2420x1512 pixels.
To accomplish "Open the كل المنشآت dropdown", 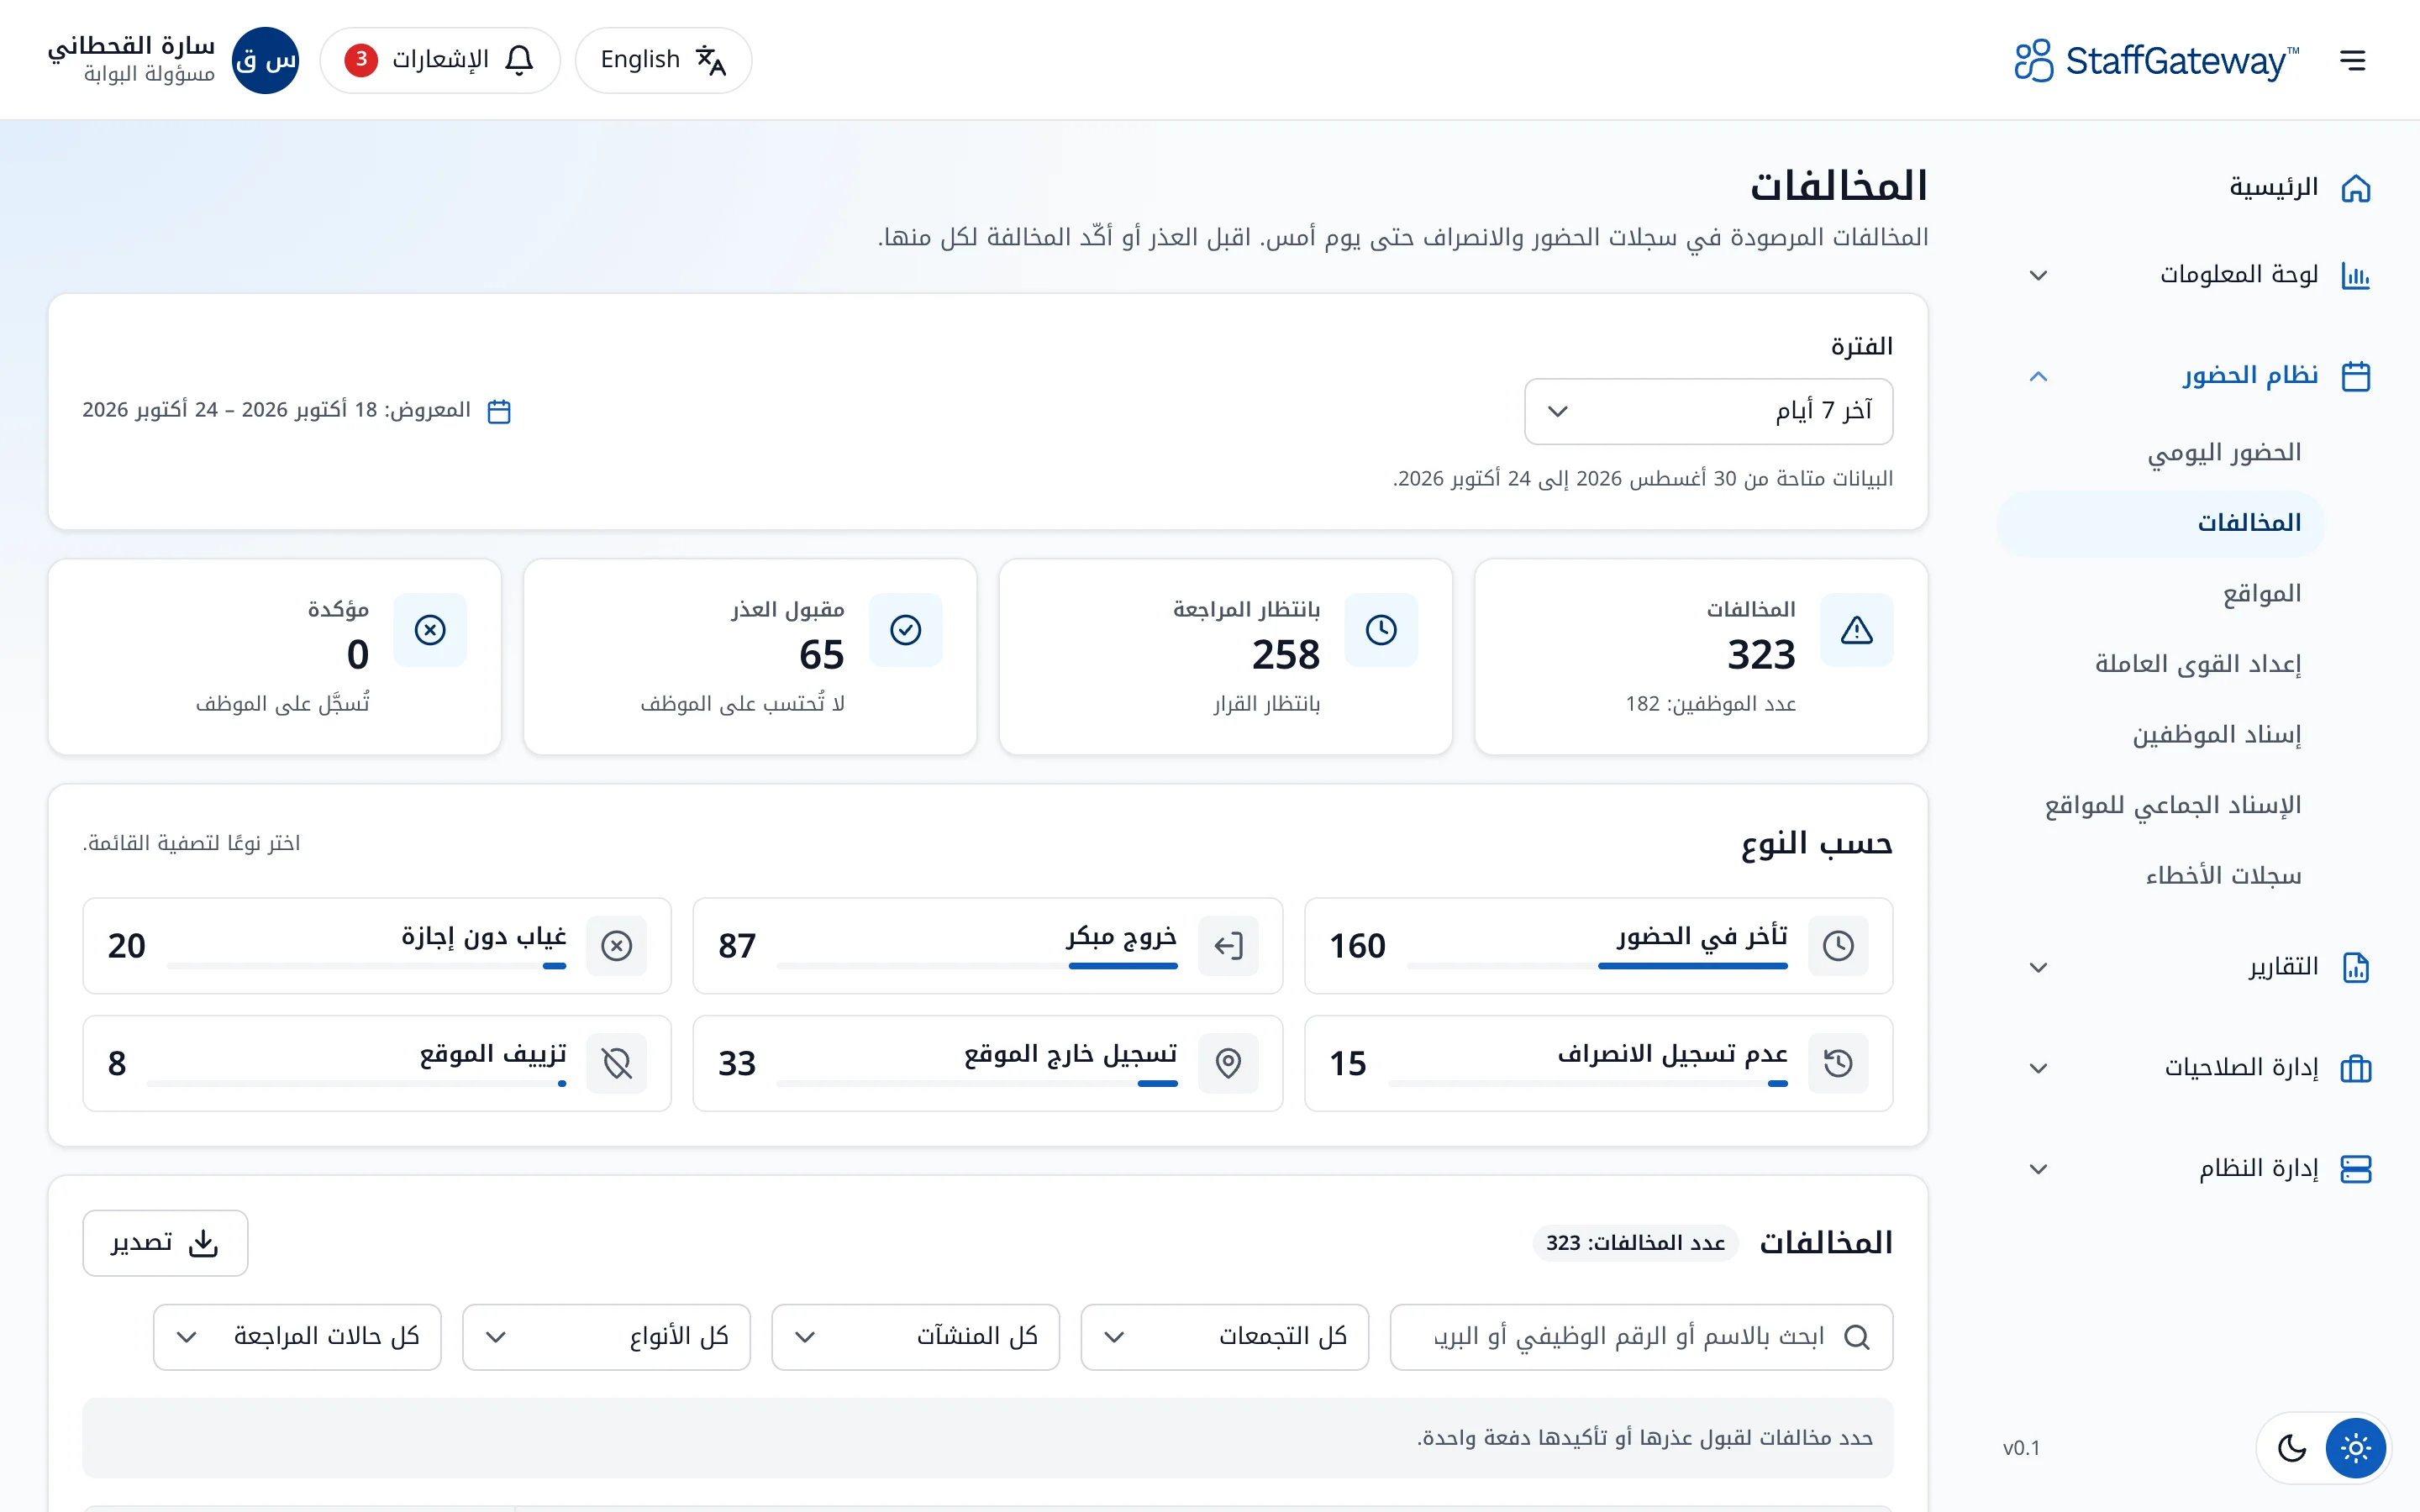I will (915, 1337).
